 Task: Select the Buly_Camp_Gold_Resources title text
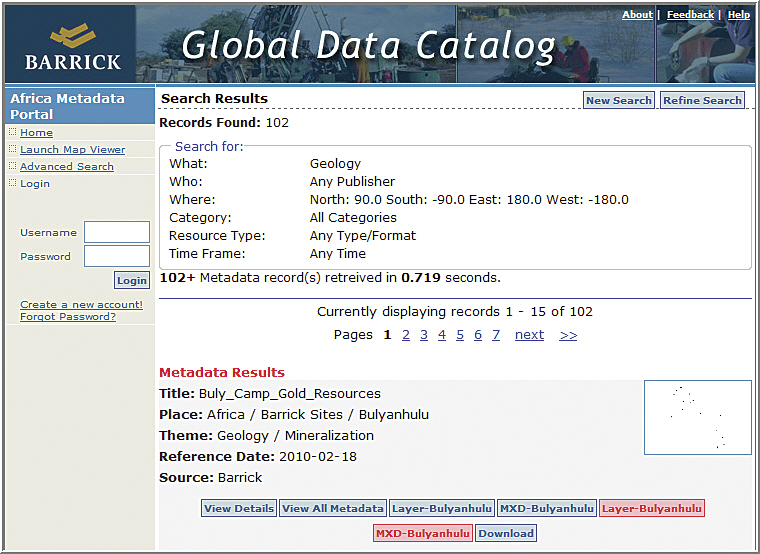(x=290, y=394)
